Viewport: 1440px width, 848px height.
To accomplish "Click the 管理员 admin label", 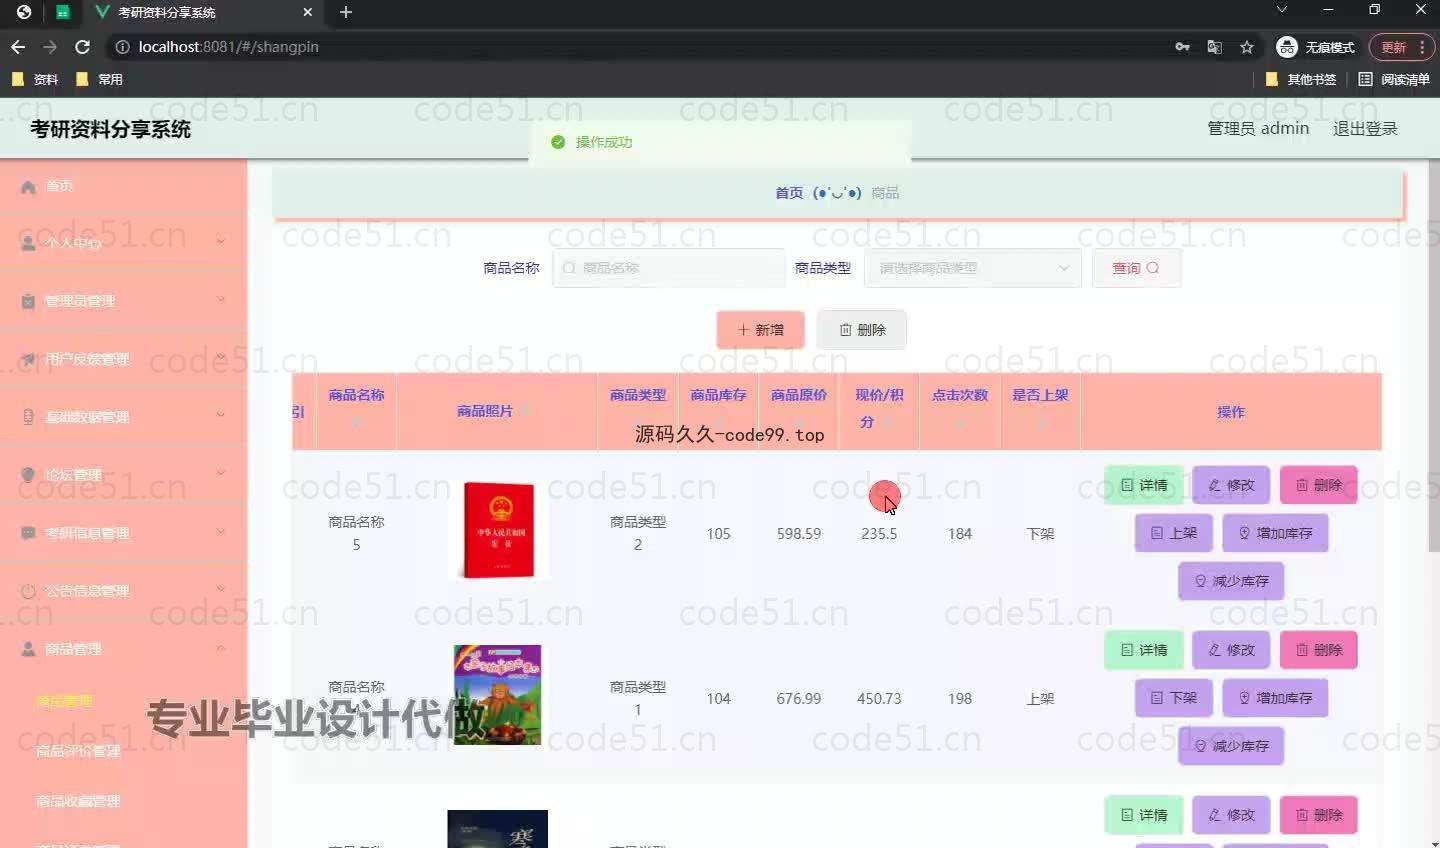I will pos(1258,128).
